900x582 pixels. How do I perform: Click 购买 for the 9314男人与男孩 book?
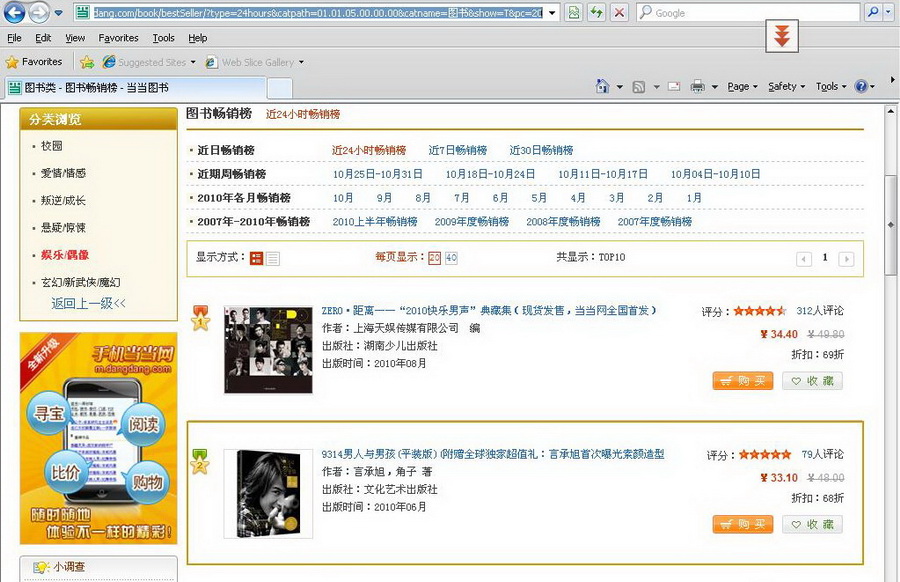pos(743,524)
